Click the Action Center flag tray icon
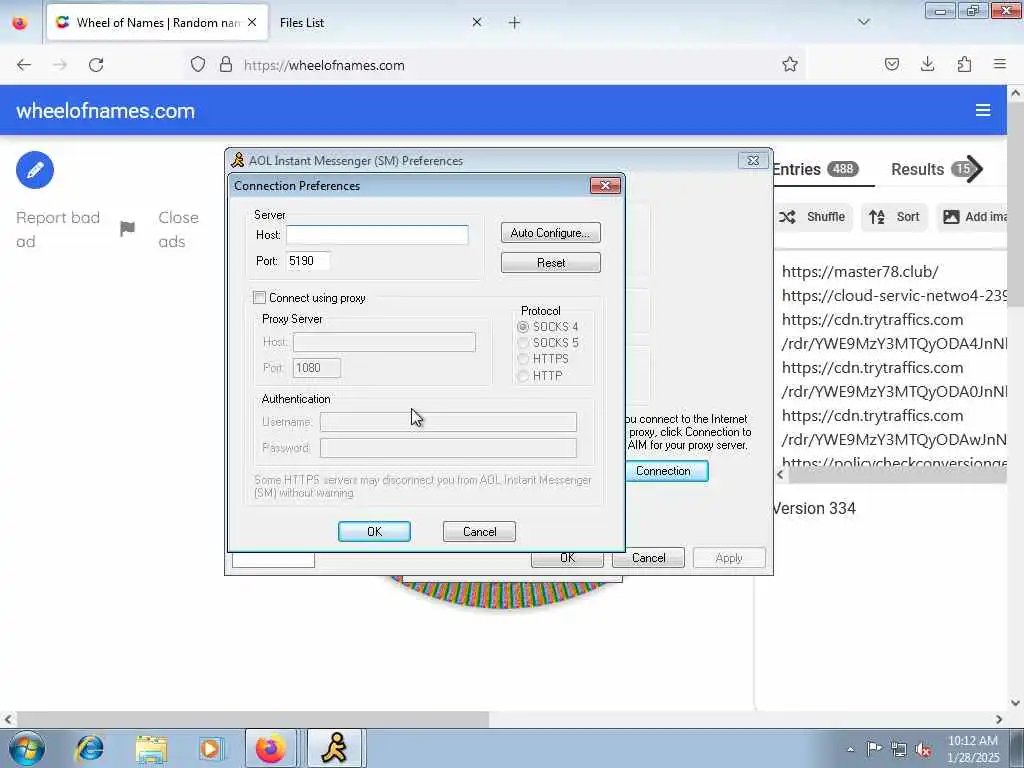 point(874,748)
